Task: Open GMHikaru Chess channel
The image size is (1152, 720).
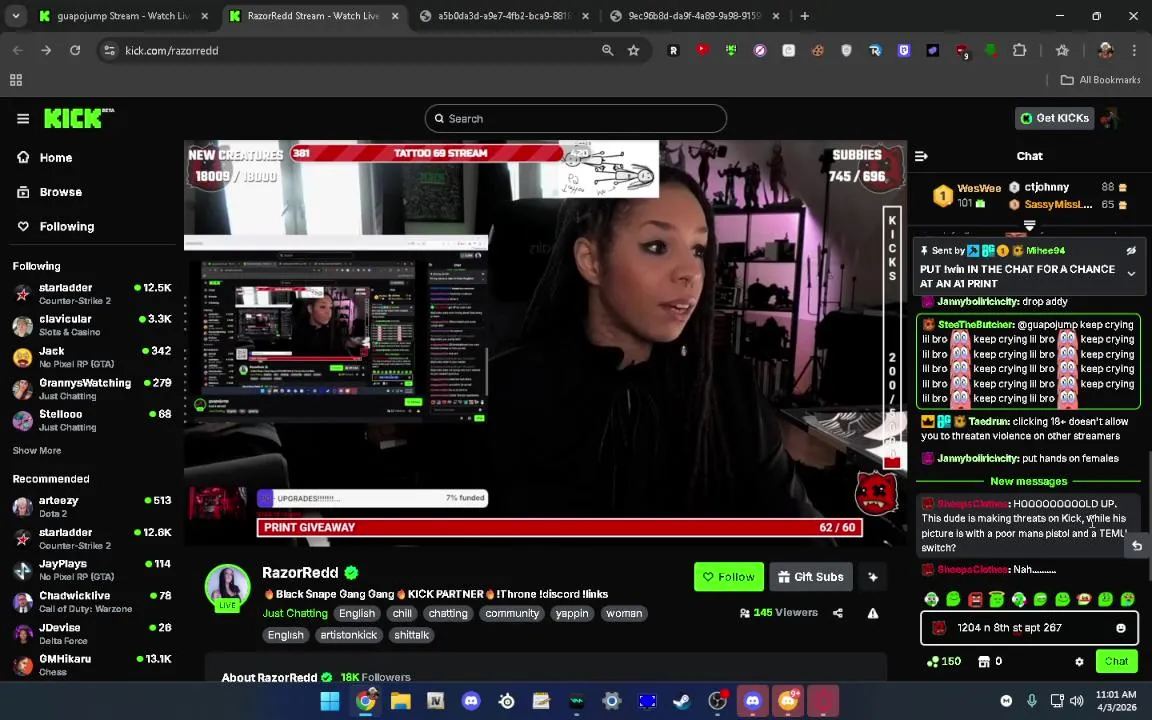Action: (x=92, y=665)
